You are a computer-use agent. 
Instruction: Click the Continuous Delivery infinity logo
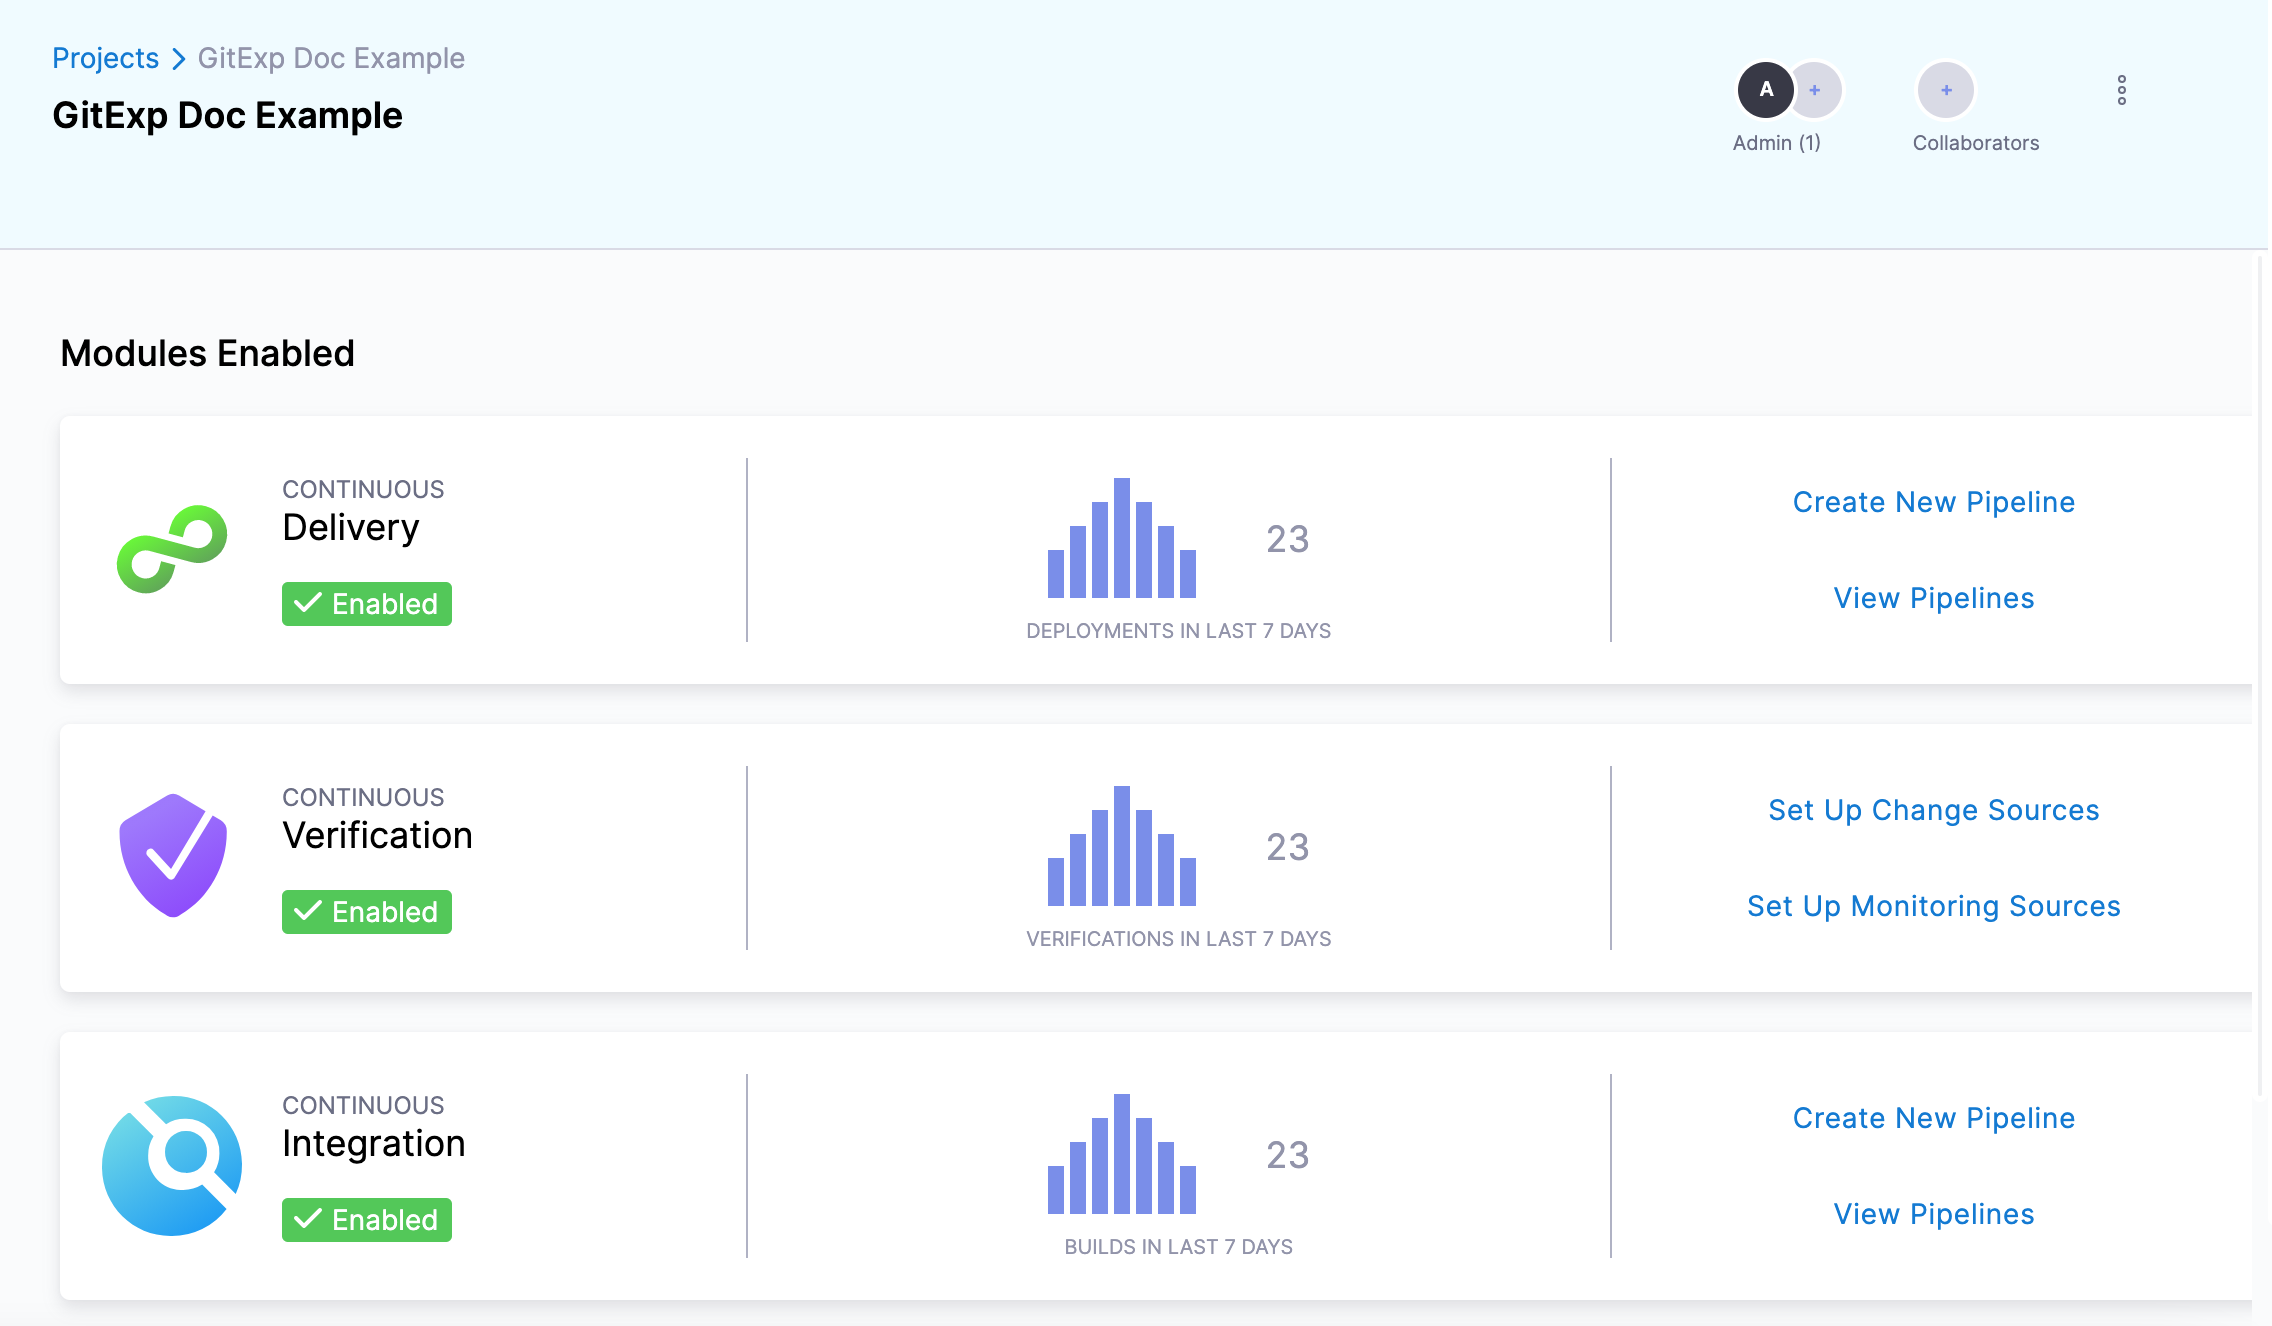click(172, 549)
